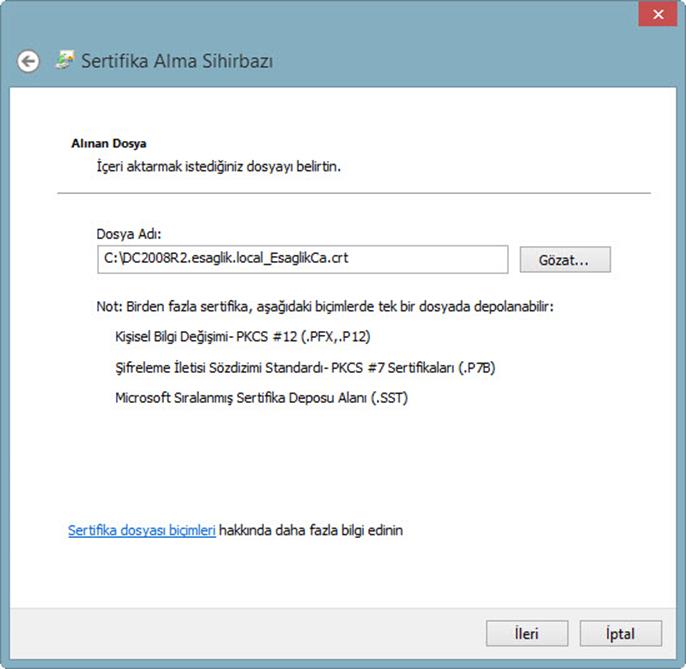Click the certificate wizard icon beside the title

coord(64,60)
